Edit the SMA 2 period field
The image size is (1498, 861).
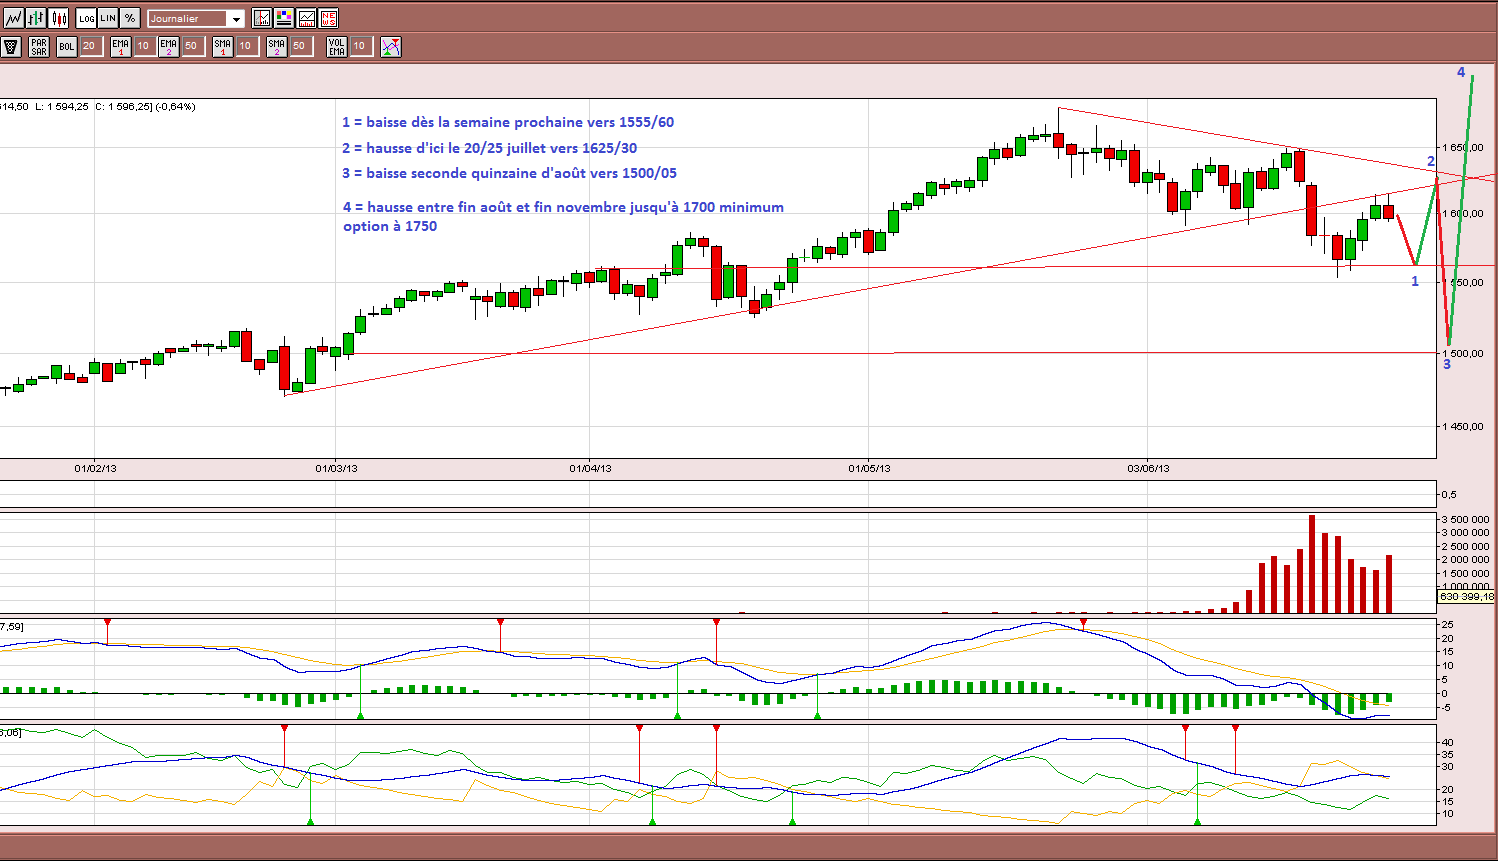[x=301, y=46]
